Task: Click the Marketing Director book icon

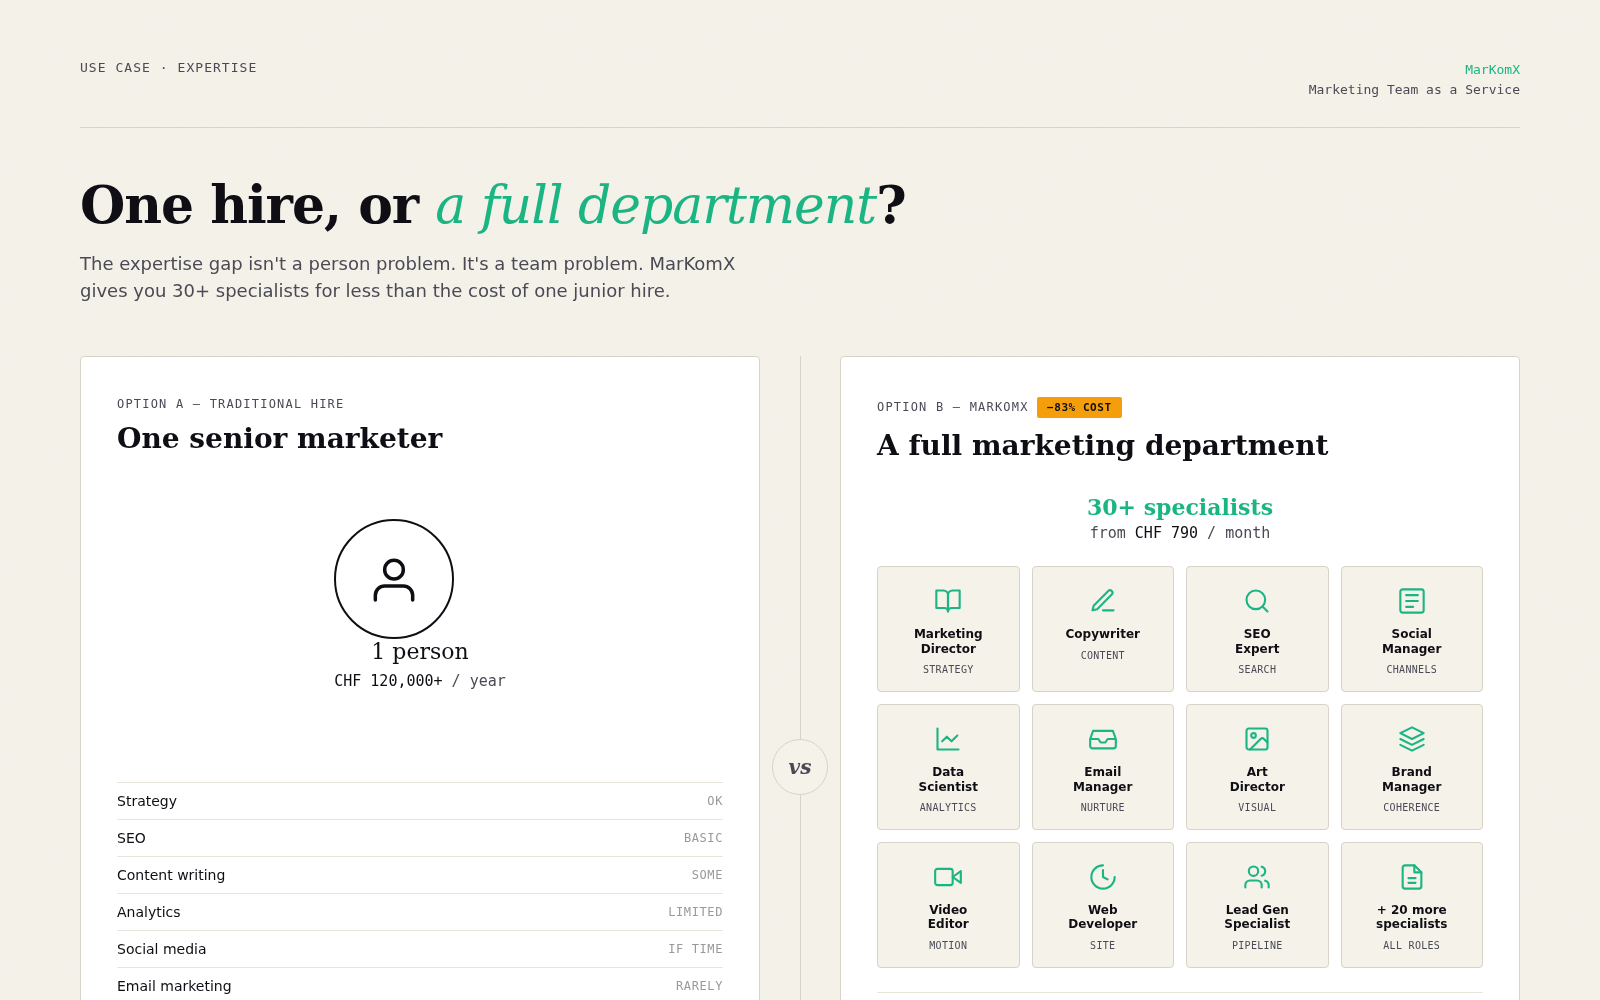Action: pos(948,600)
